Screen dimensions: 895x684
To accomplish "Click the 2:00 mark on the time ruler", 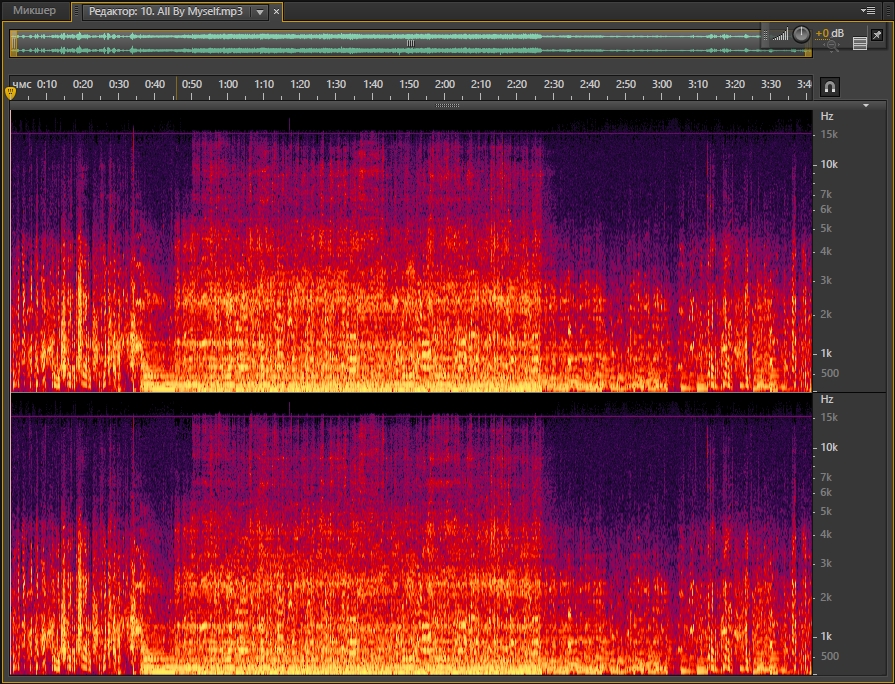I will [445, 84].
